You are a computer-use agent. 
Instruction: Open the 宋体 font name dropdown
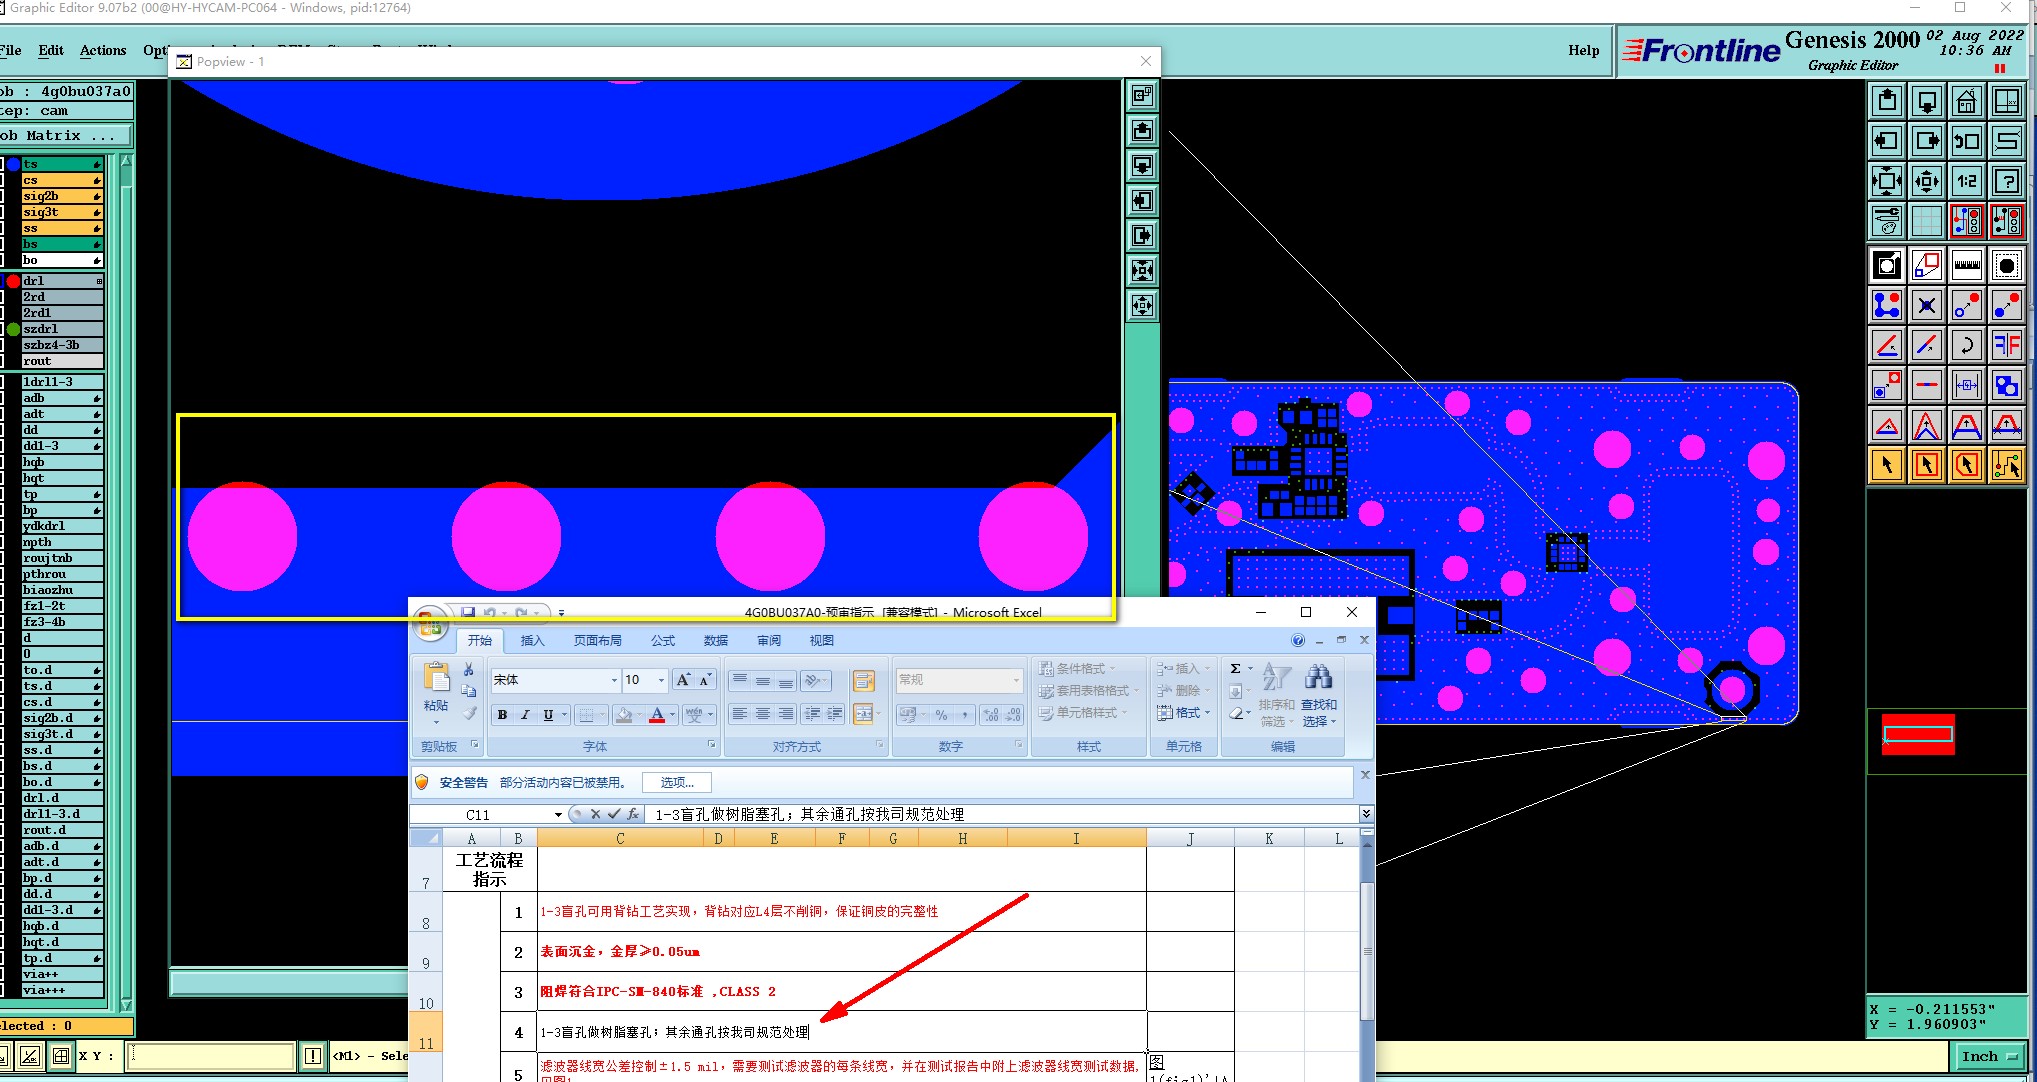click(x=613, y=680)
